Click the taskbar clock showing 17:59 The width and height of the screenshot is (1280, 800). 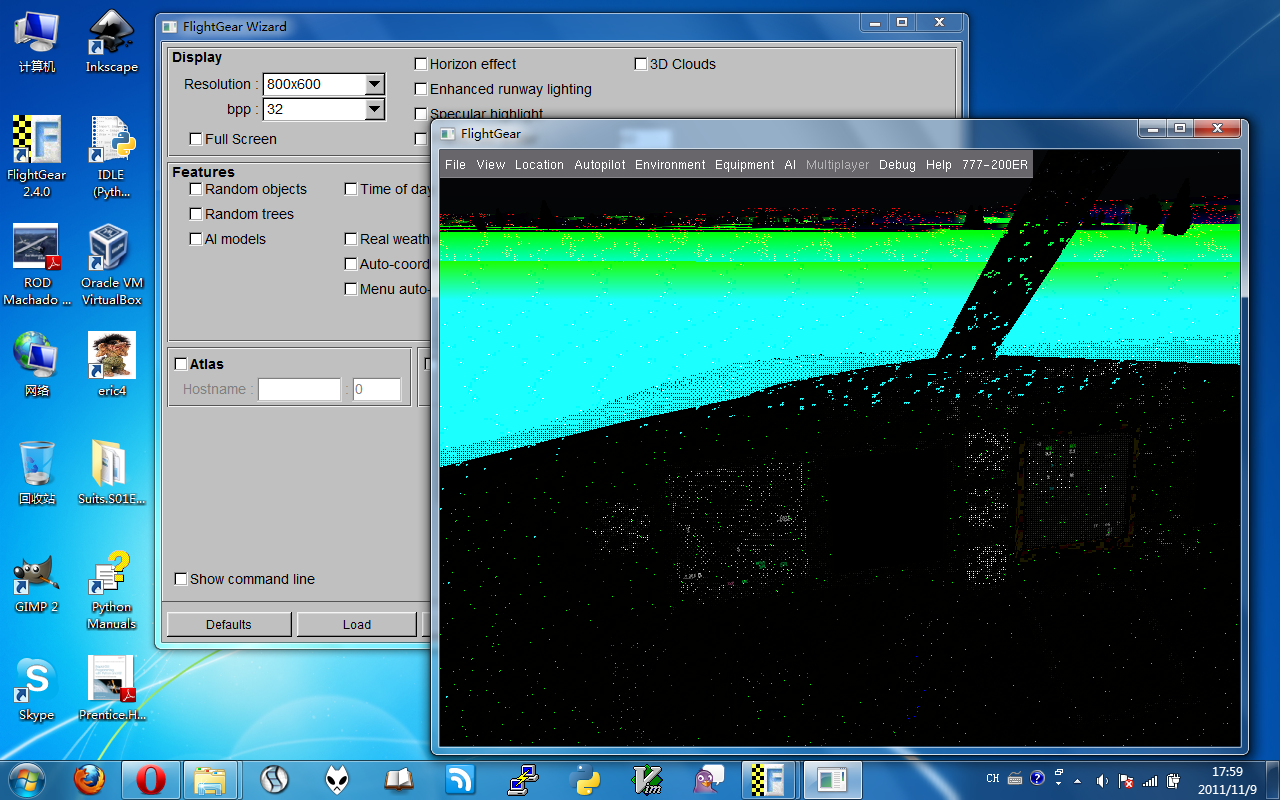1227,780
